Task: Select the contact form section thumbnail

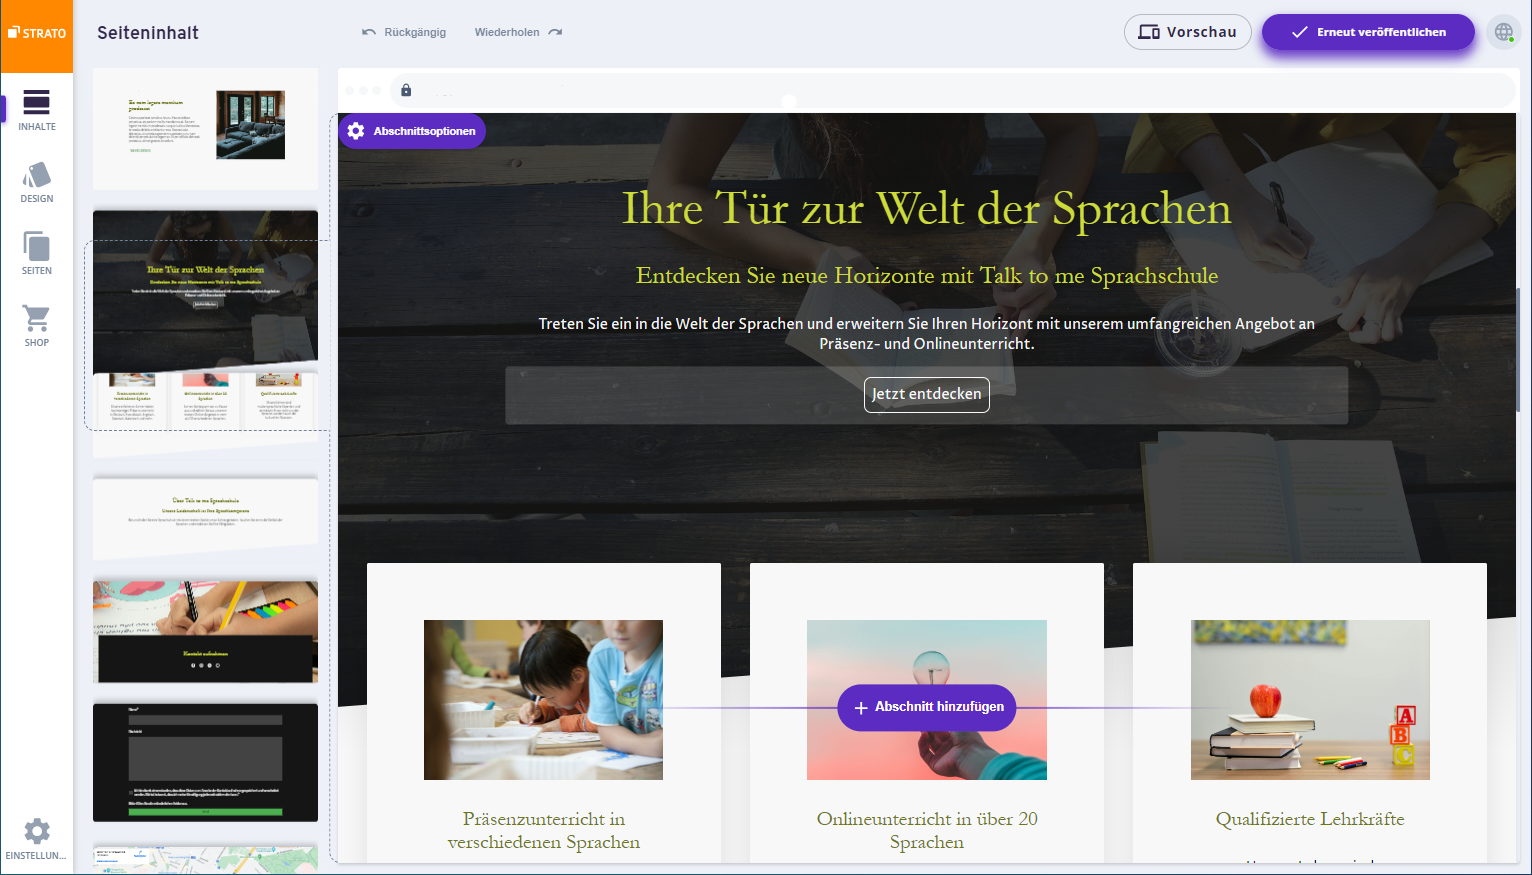Action: pos(205,762)
